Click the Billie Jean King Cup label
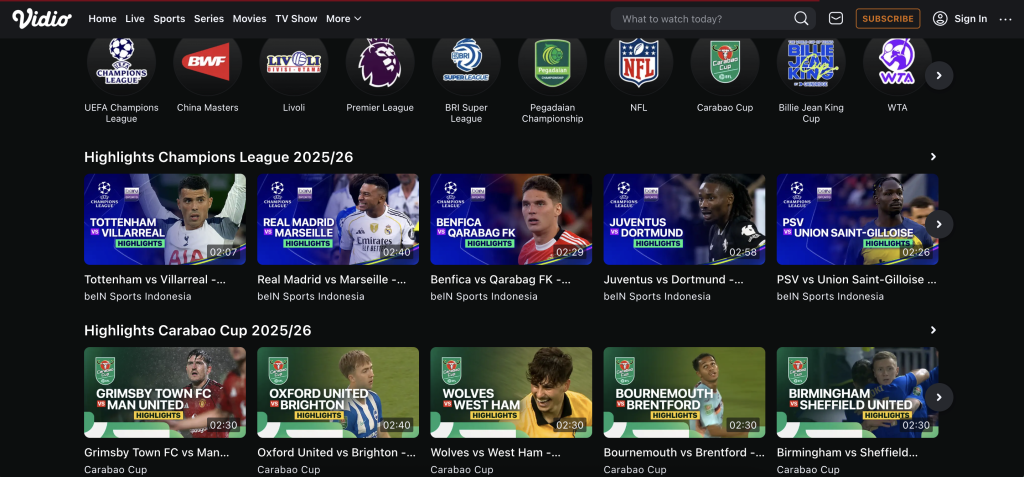The height and width of the screenshot is (477, 1024). [811, 113]
